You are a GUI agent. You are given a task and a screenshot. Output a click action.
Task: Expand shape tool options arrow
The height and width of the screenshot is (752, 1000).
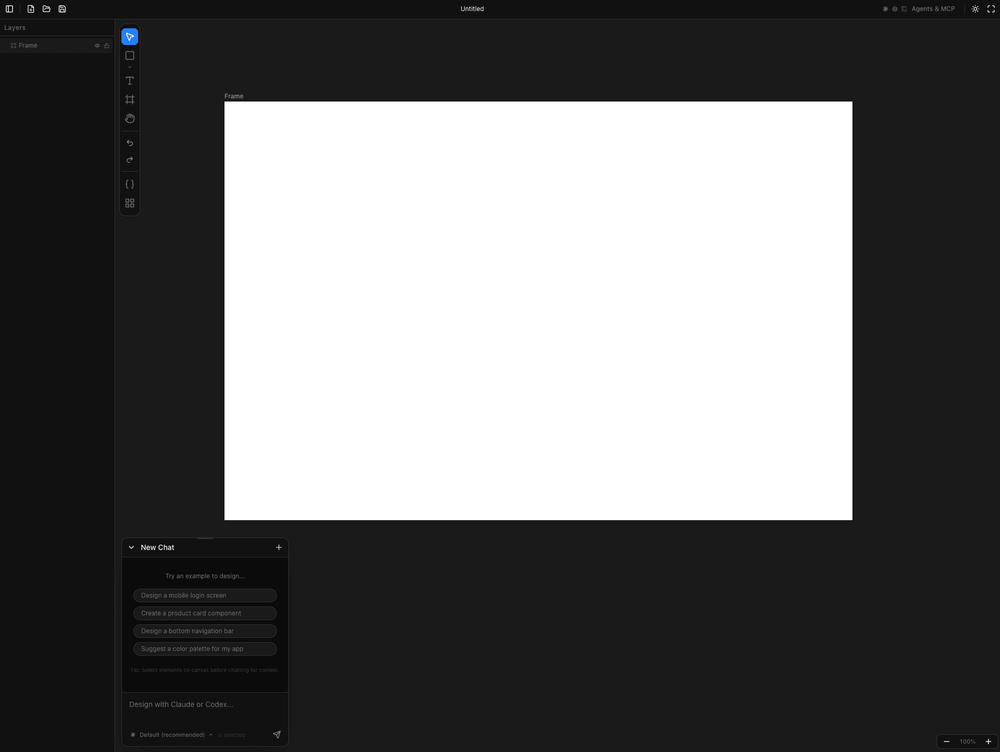129,67
